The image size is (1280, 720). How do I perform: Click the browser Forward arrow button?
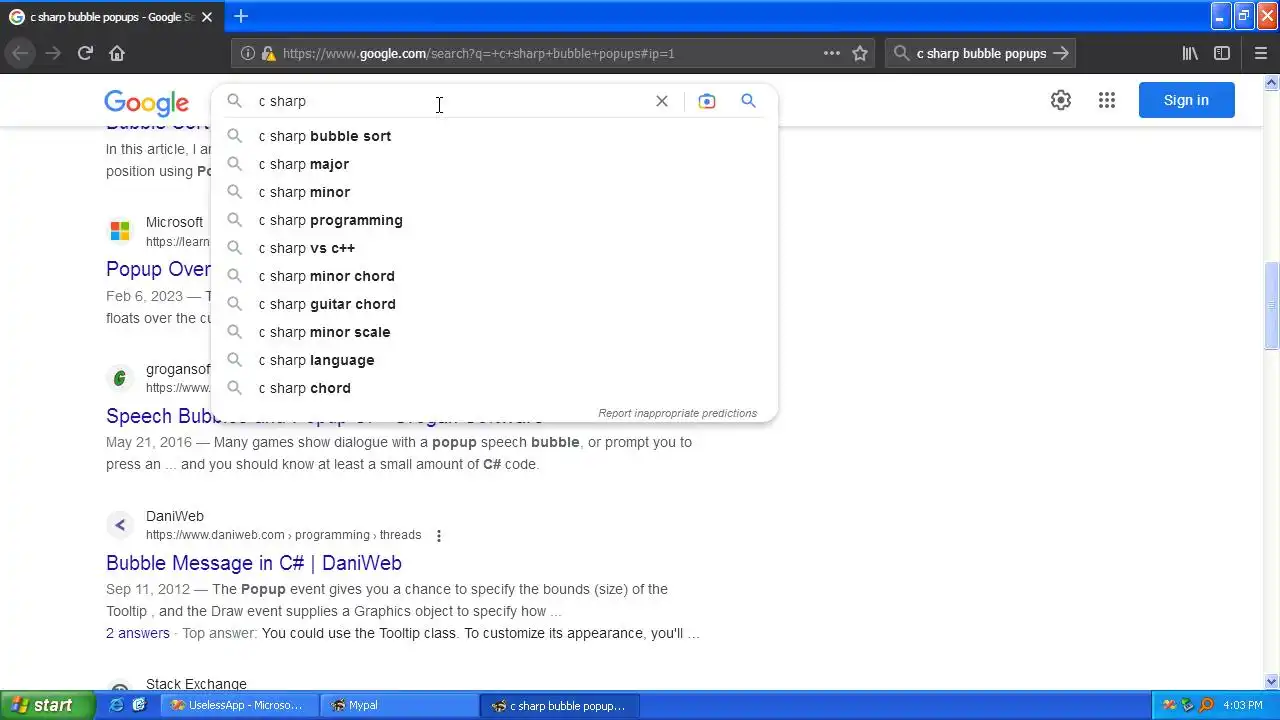click(x=53, y=53)
